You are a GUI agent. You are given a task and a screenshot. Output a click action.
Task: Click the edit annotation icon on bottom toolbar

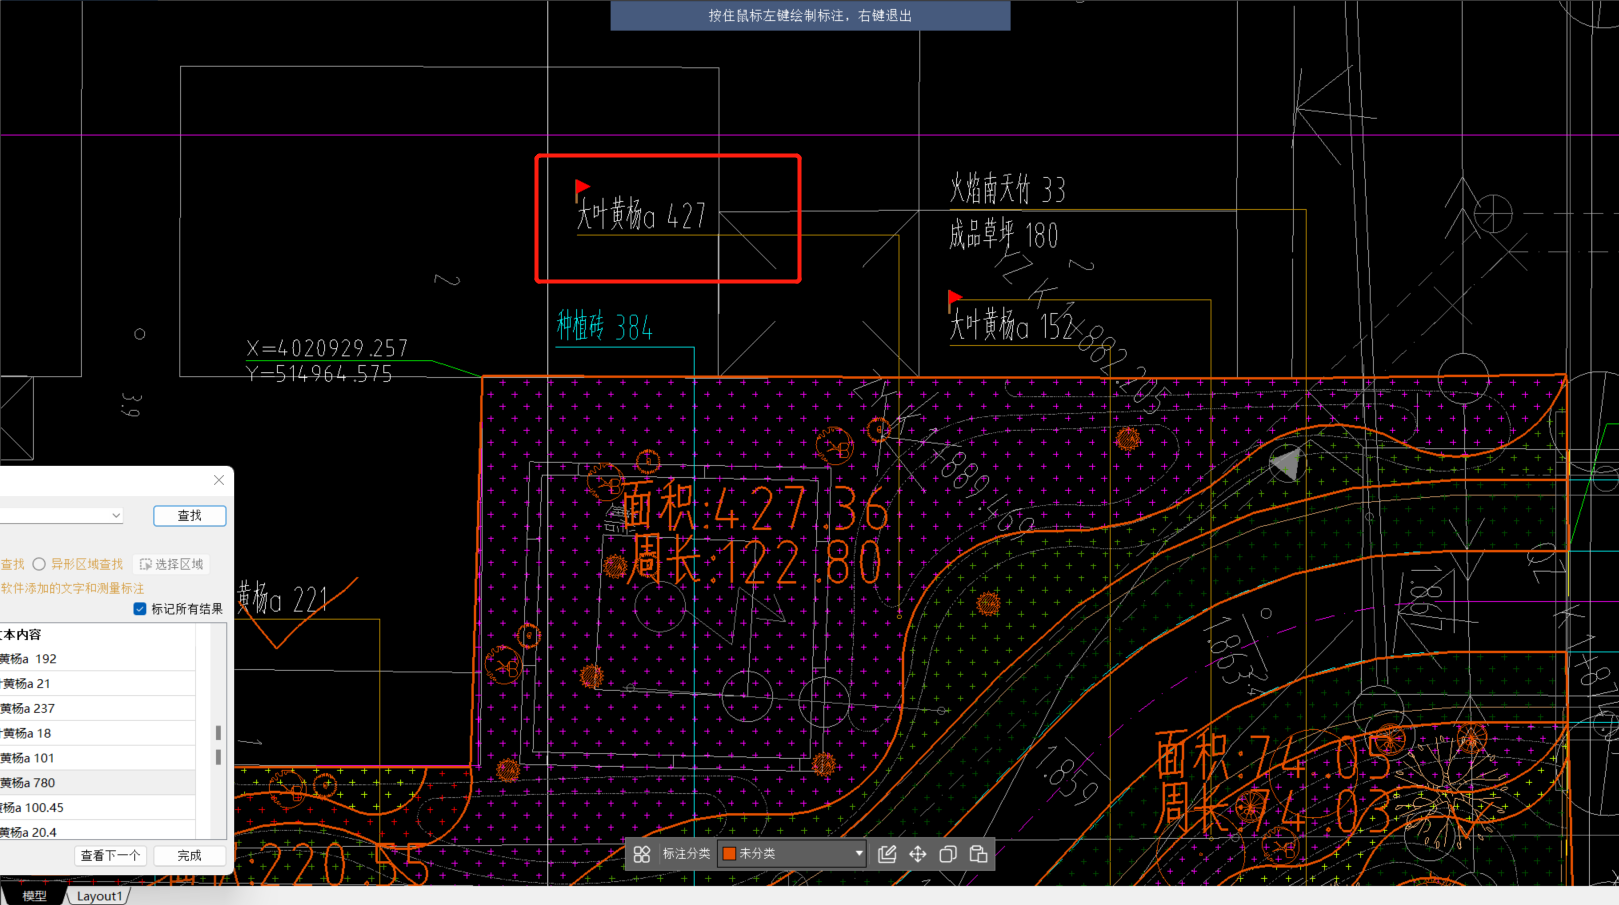886,854
